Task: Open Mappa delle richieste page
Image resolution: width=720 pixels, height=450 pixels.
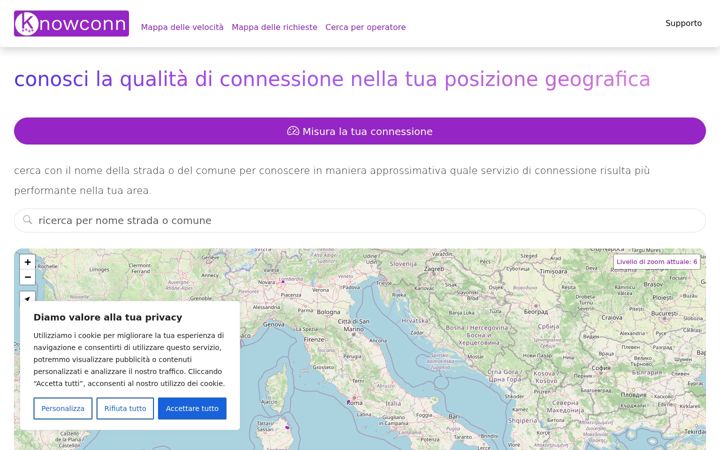Action: [x=274, y=27]
